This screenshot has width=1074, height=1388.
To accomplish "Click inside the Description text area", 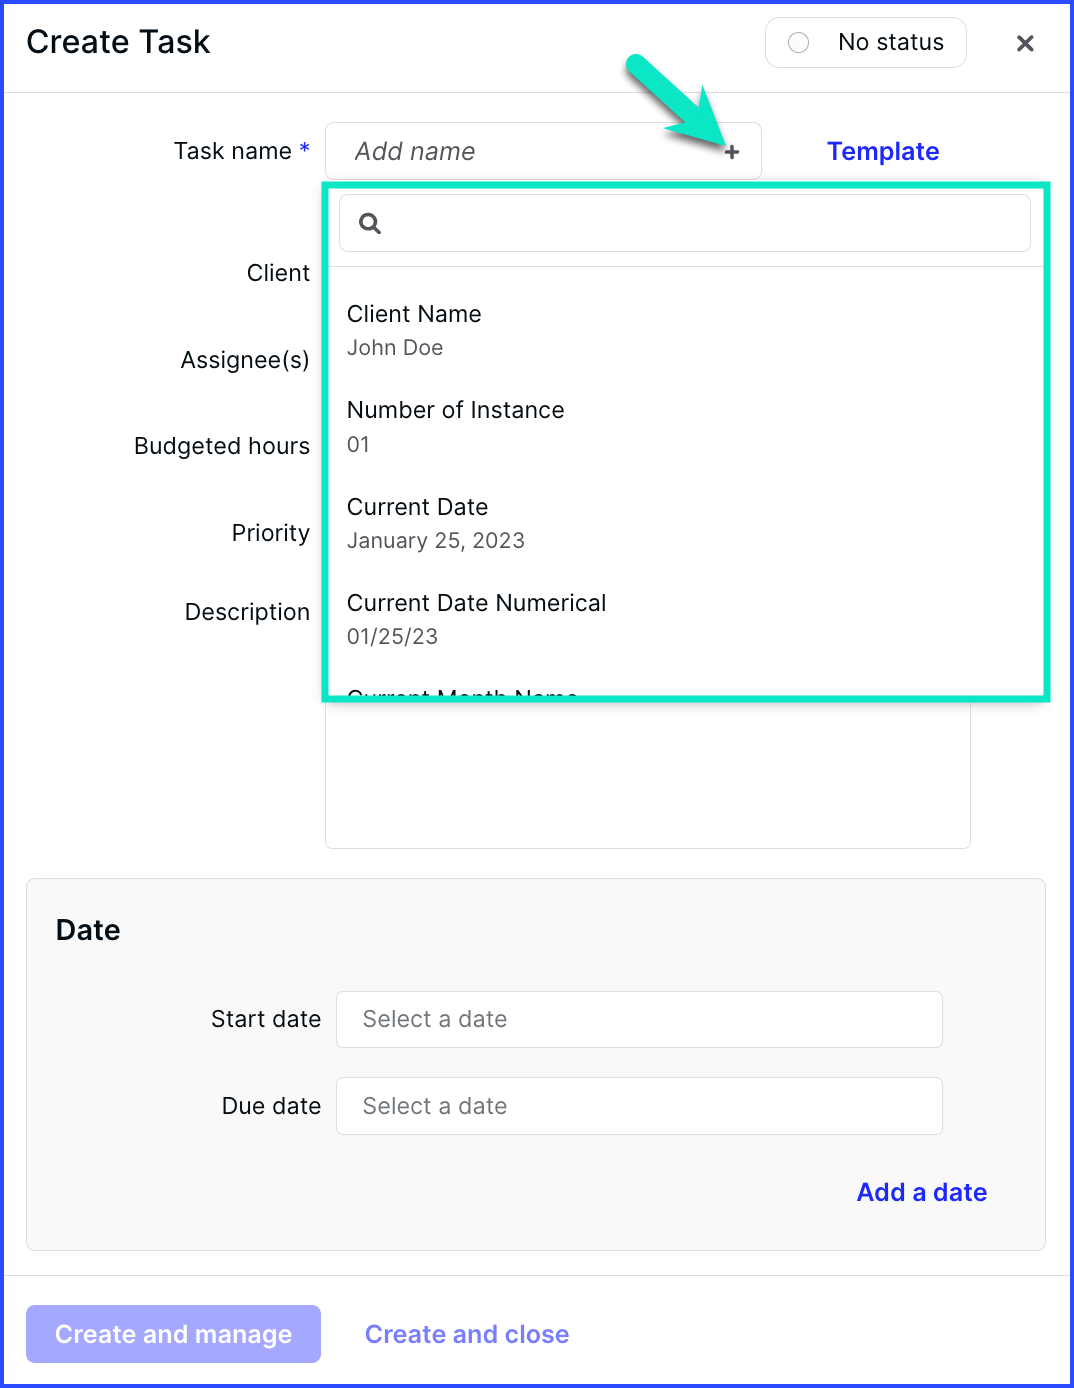I will (x=647, y=775).
